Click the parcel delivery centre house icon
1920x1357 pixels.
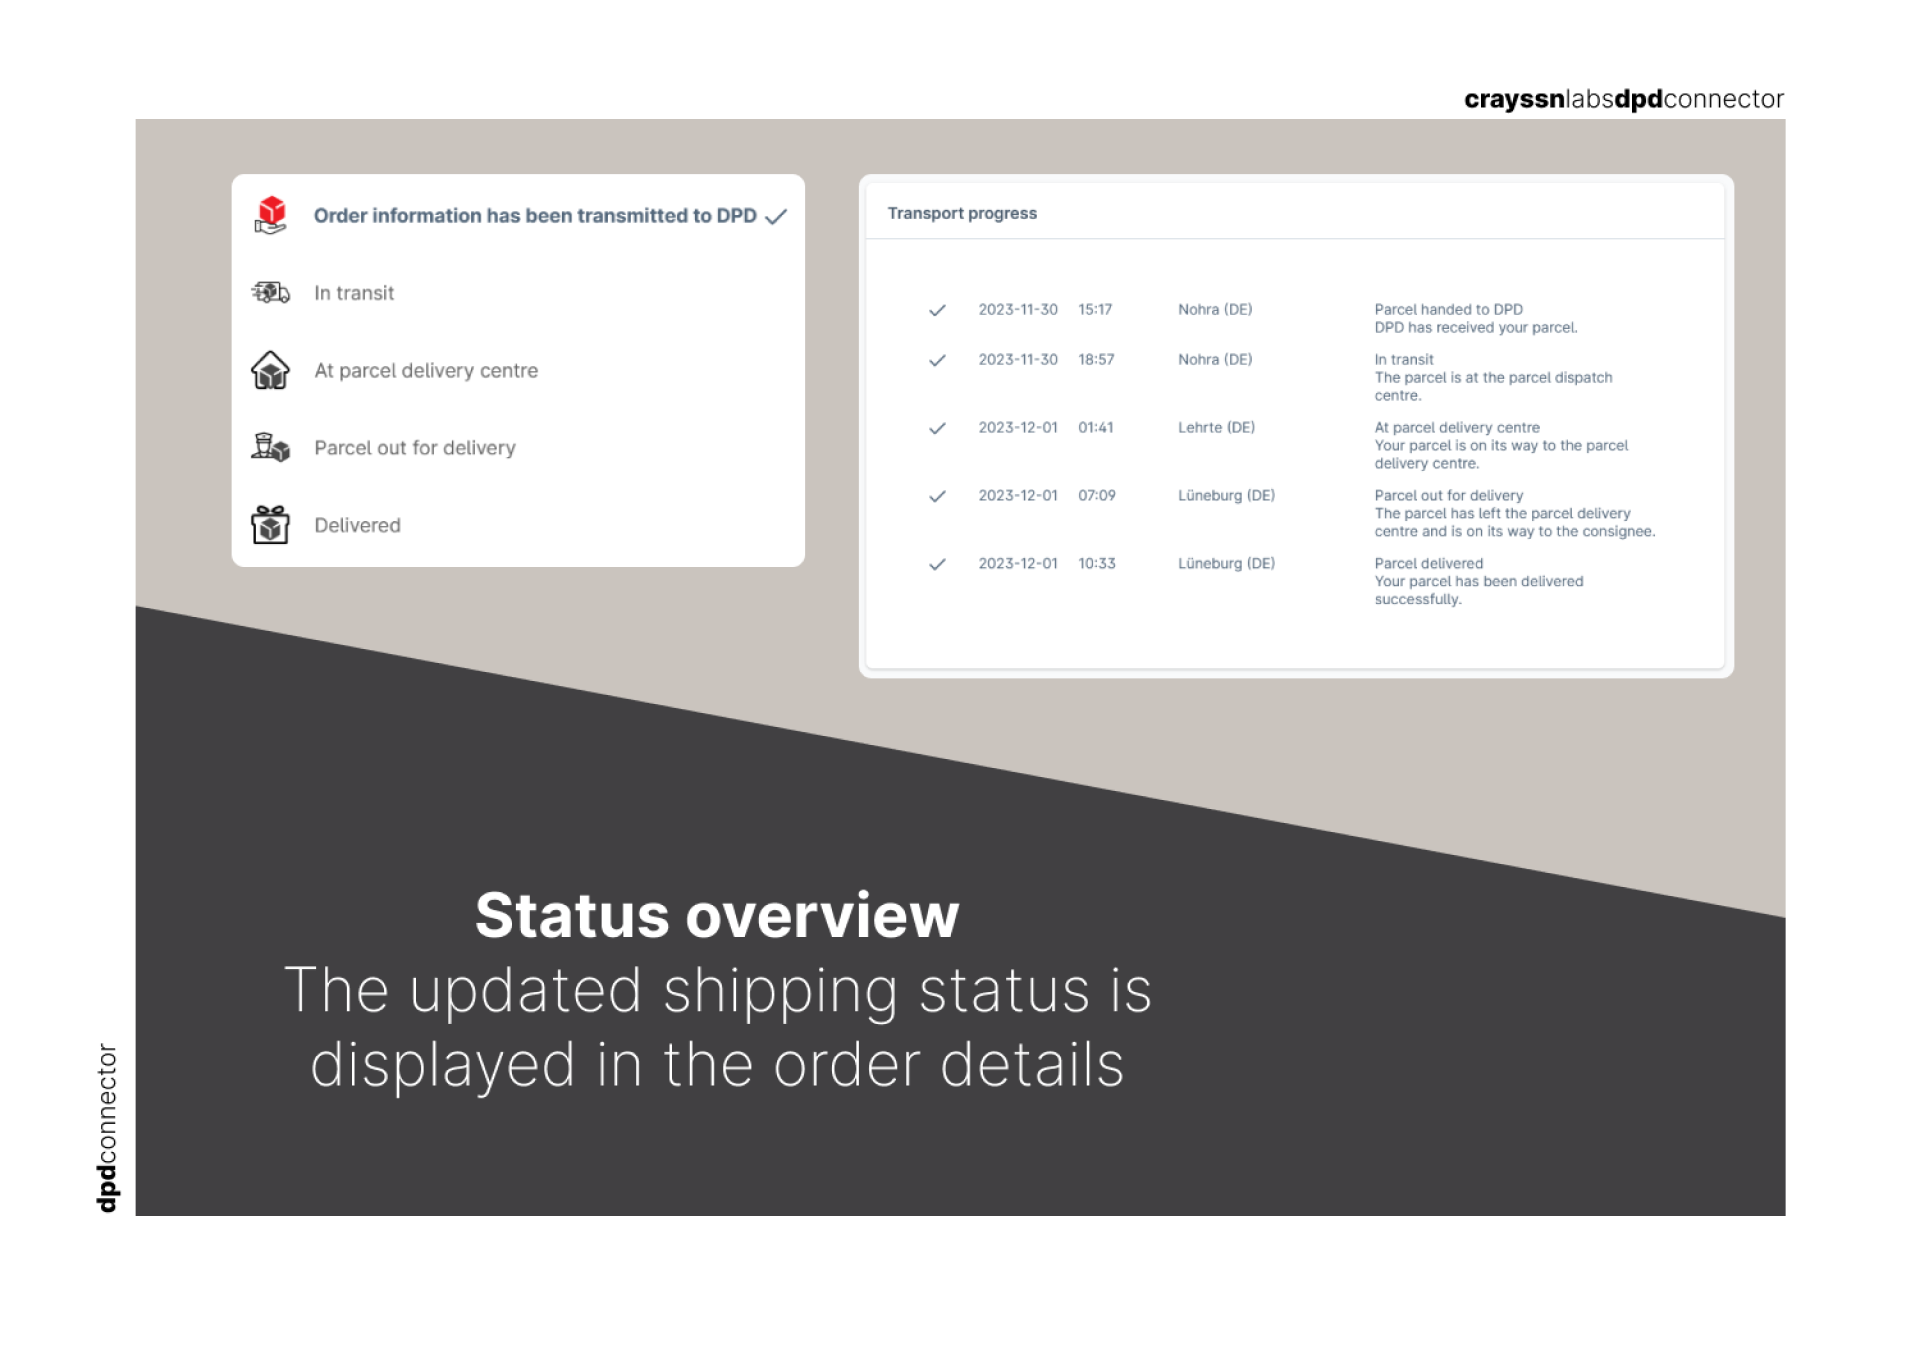coord(270,370)
